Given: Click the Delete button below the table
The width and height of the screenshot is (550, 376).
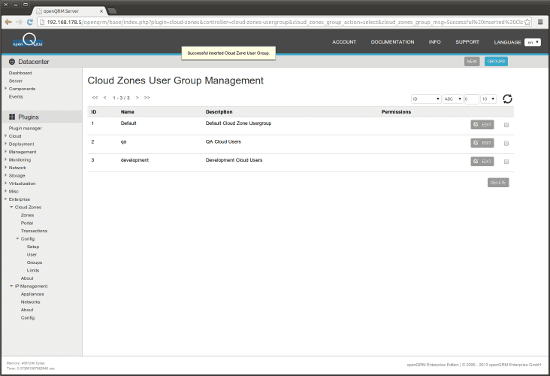Looking at the screenshot, I should click(498, 182).
